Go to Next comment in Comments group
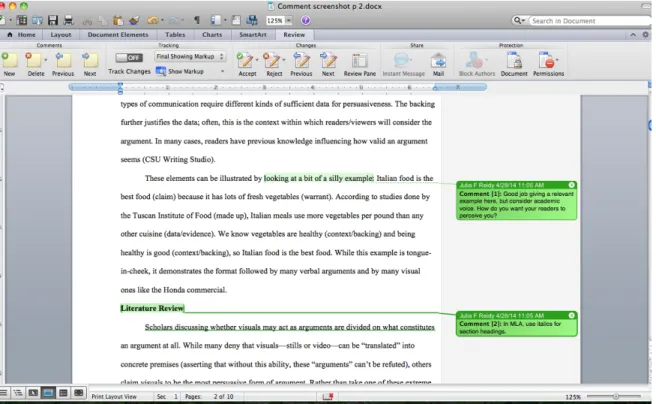Screen dimensions: 656x404 (x=90, y=60)
